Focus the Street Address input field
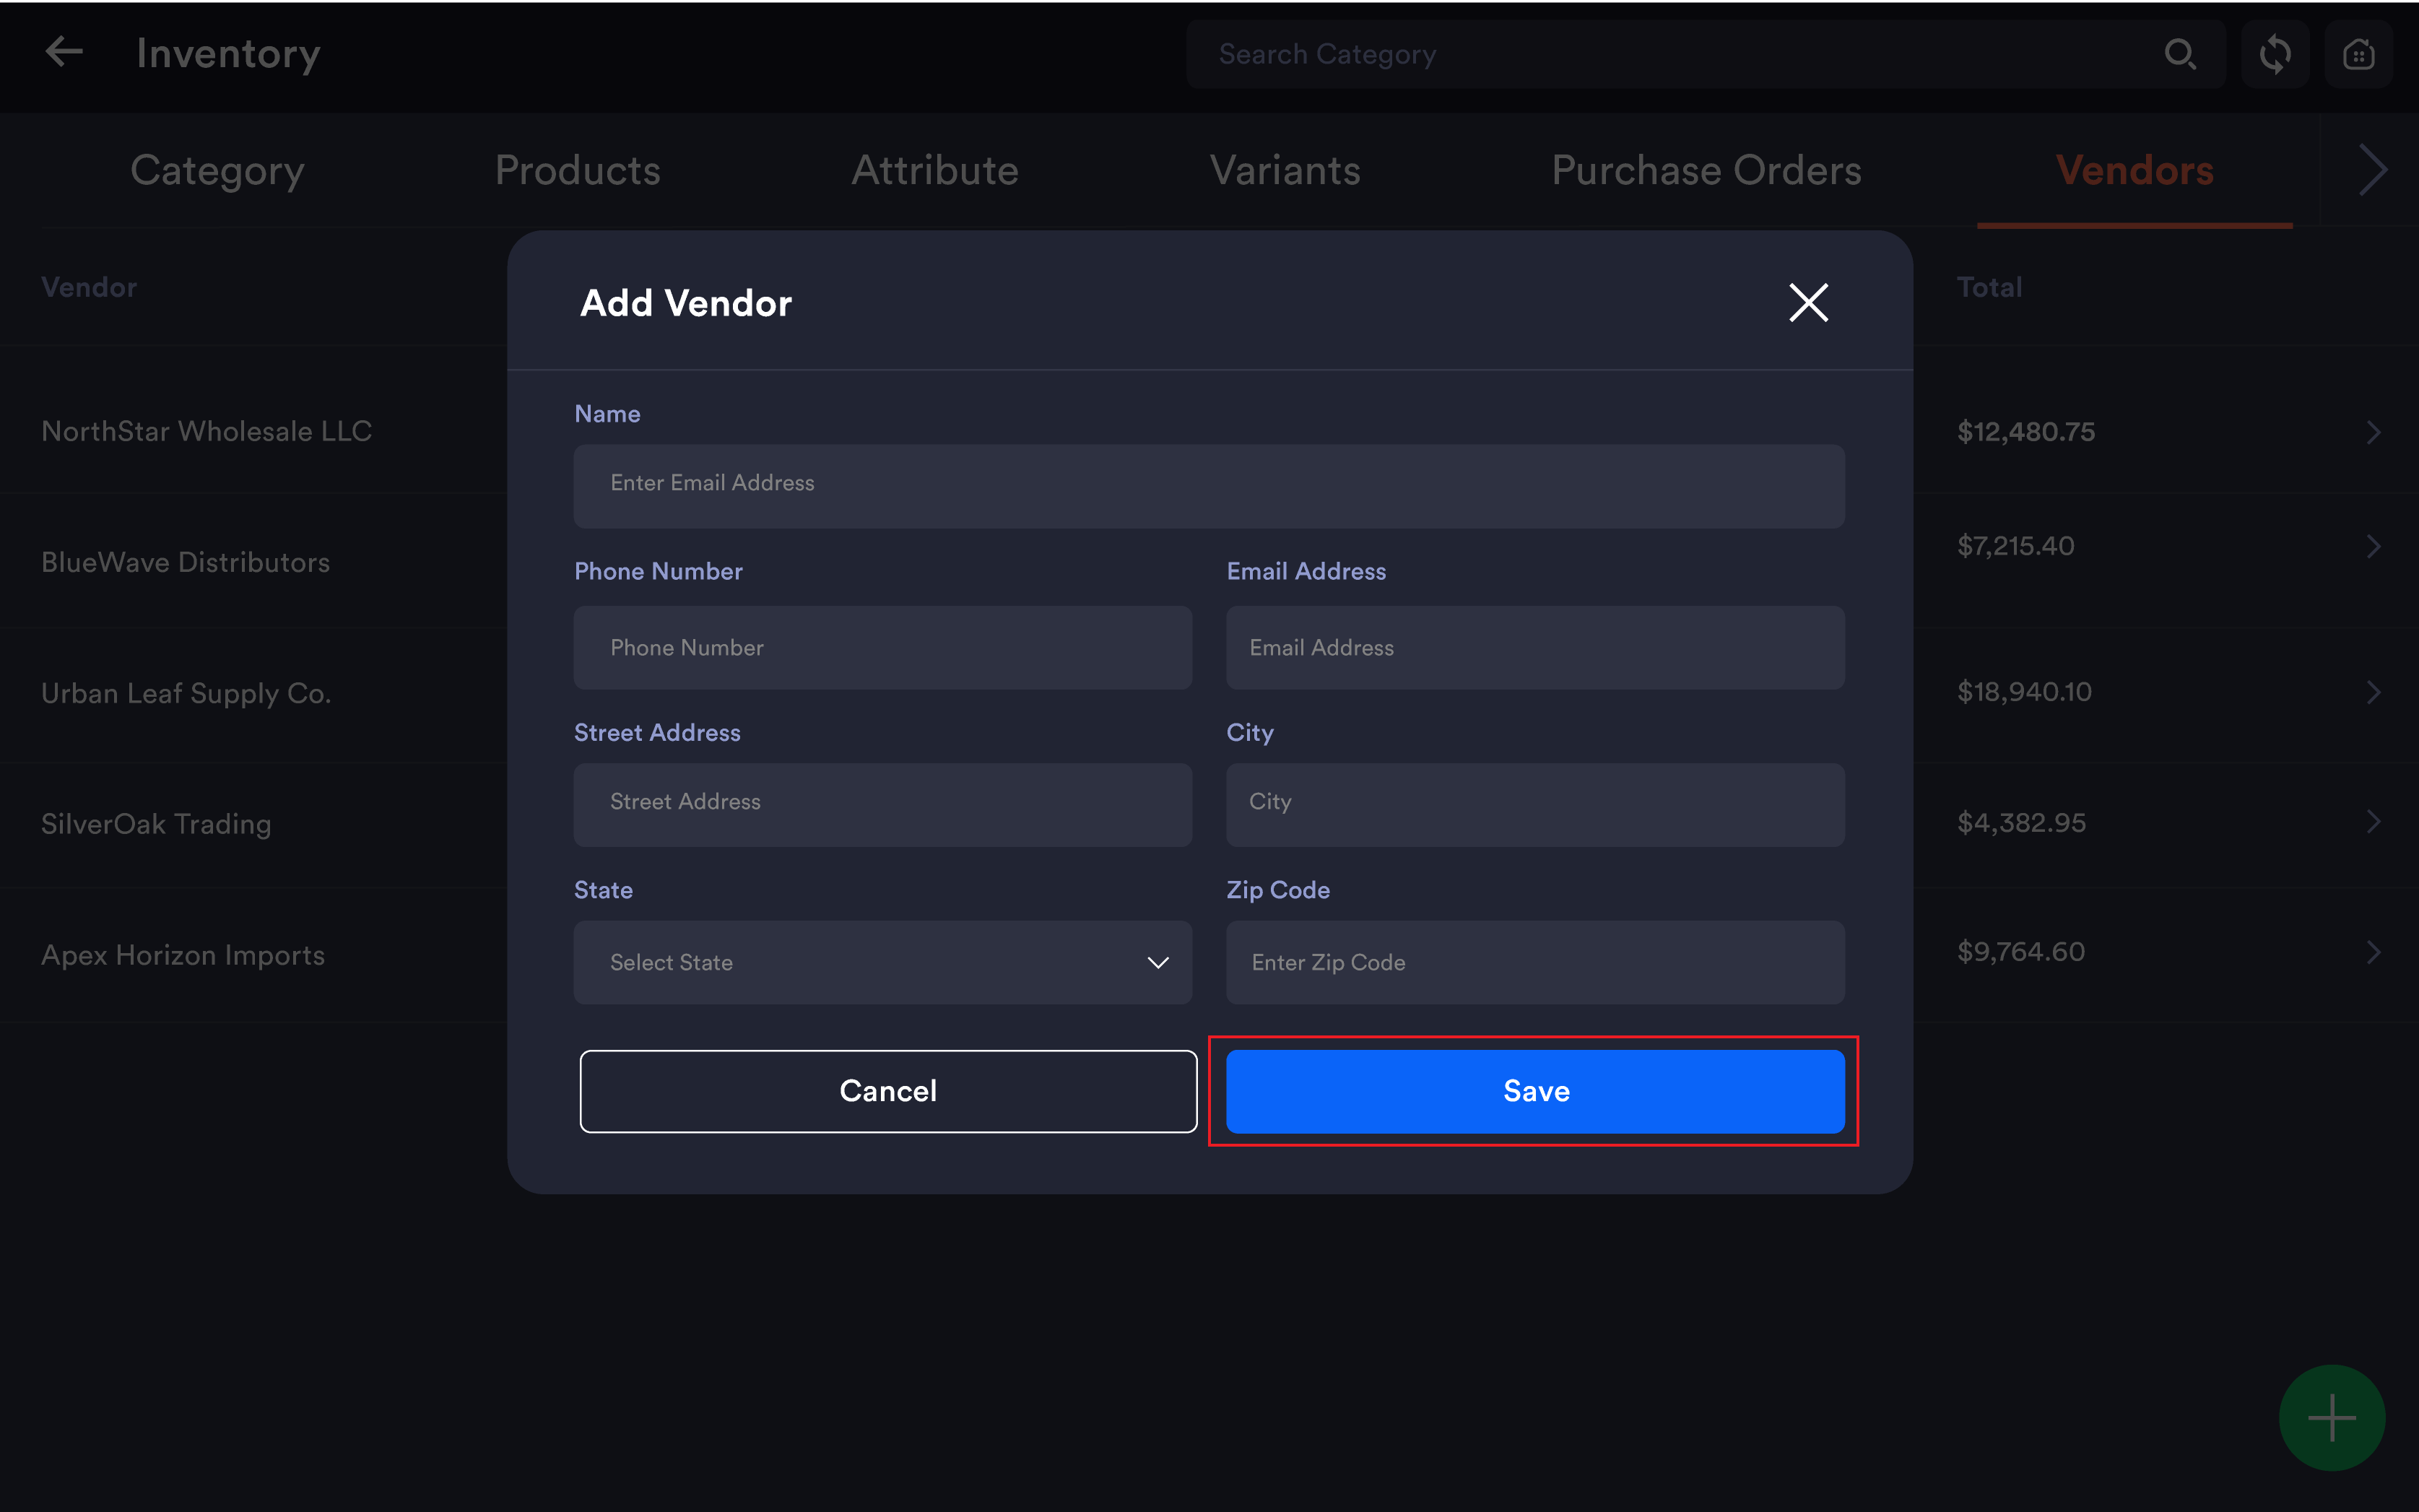 [882, 805]
